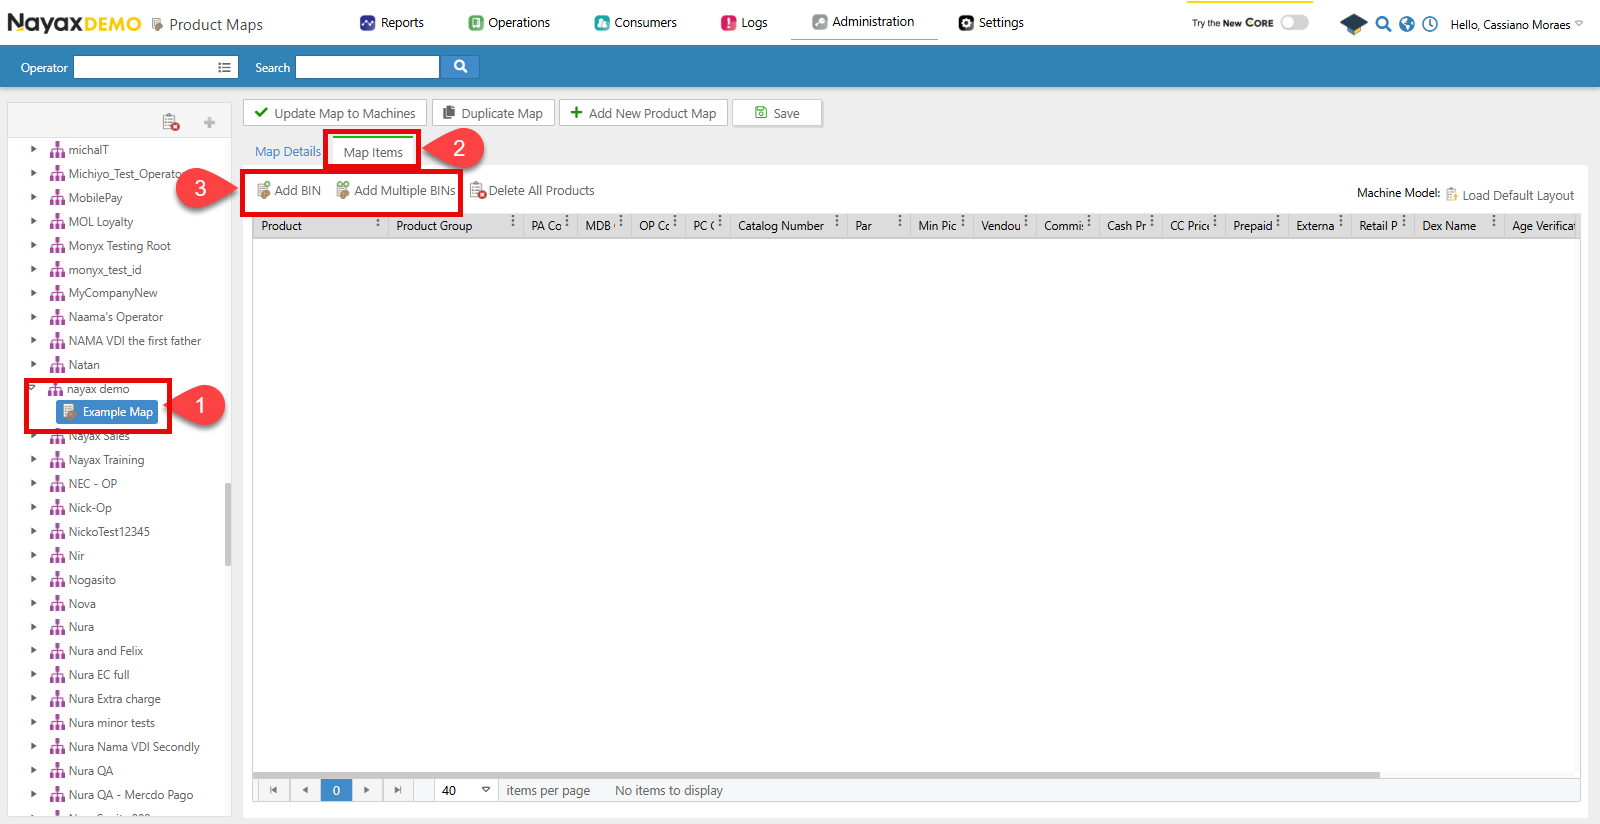Click Update Map to Machines button
The width and height of the screenshot is (1600, 824).
(x=335, y=113)
